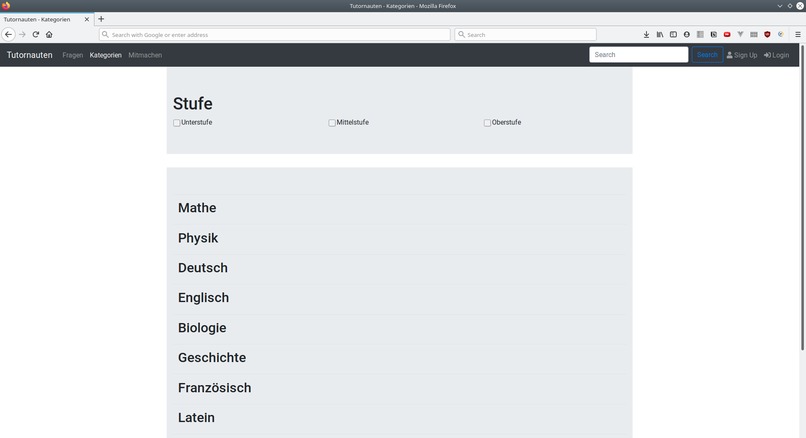Viewport: 806px width, 438px height.
Task: Open the Latein category
Action: click(196, 417)
